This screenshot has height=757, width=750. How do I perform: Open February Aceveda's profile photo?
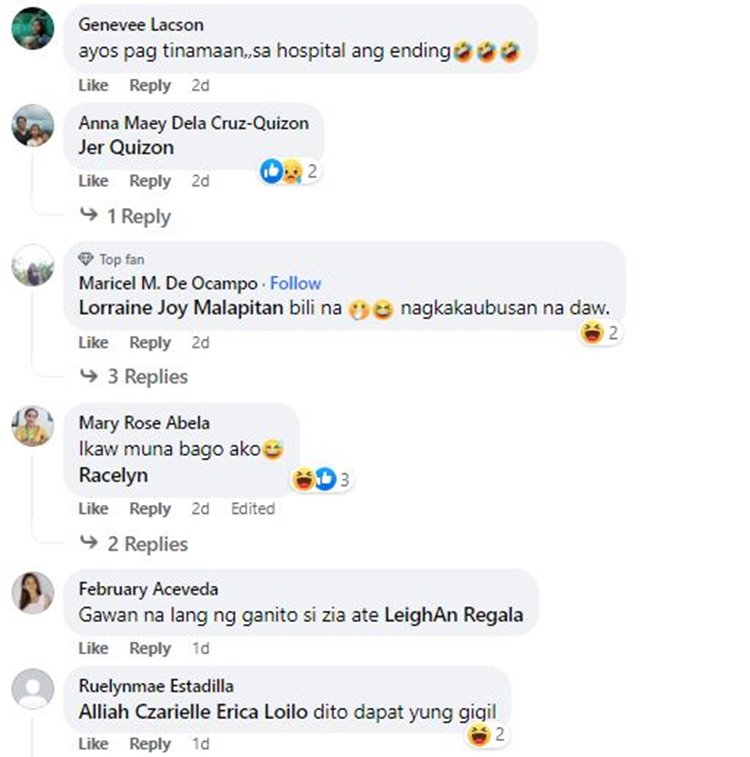pos(33,593)
